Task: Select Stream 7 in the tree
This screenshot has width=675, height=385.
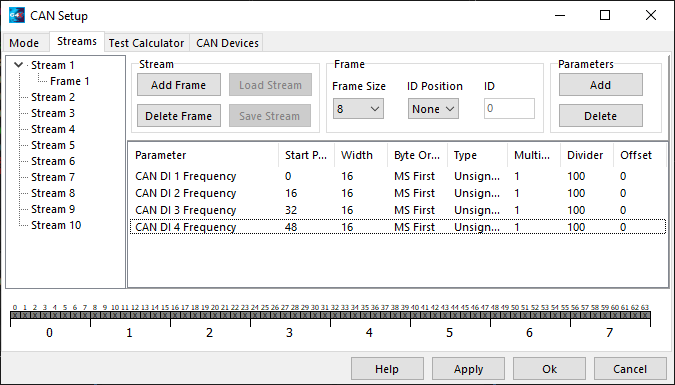Action: pos(53,177)
